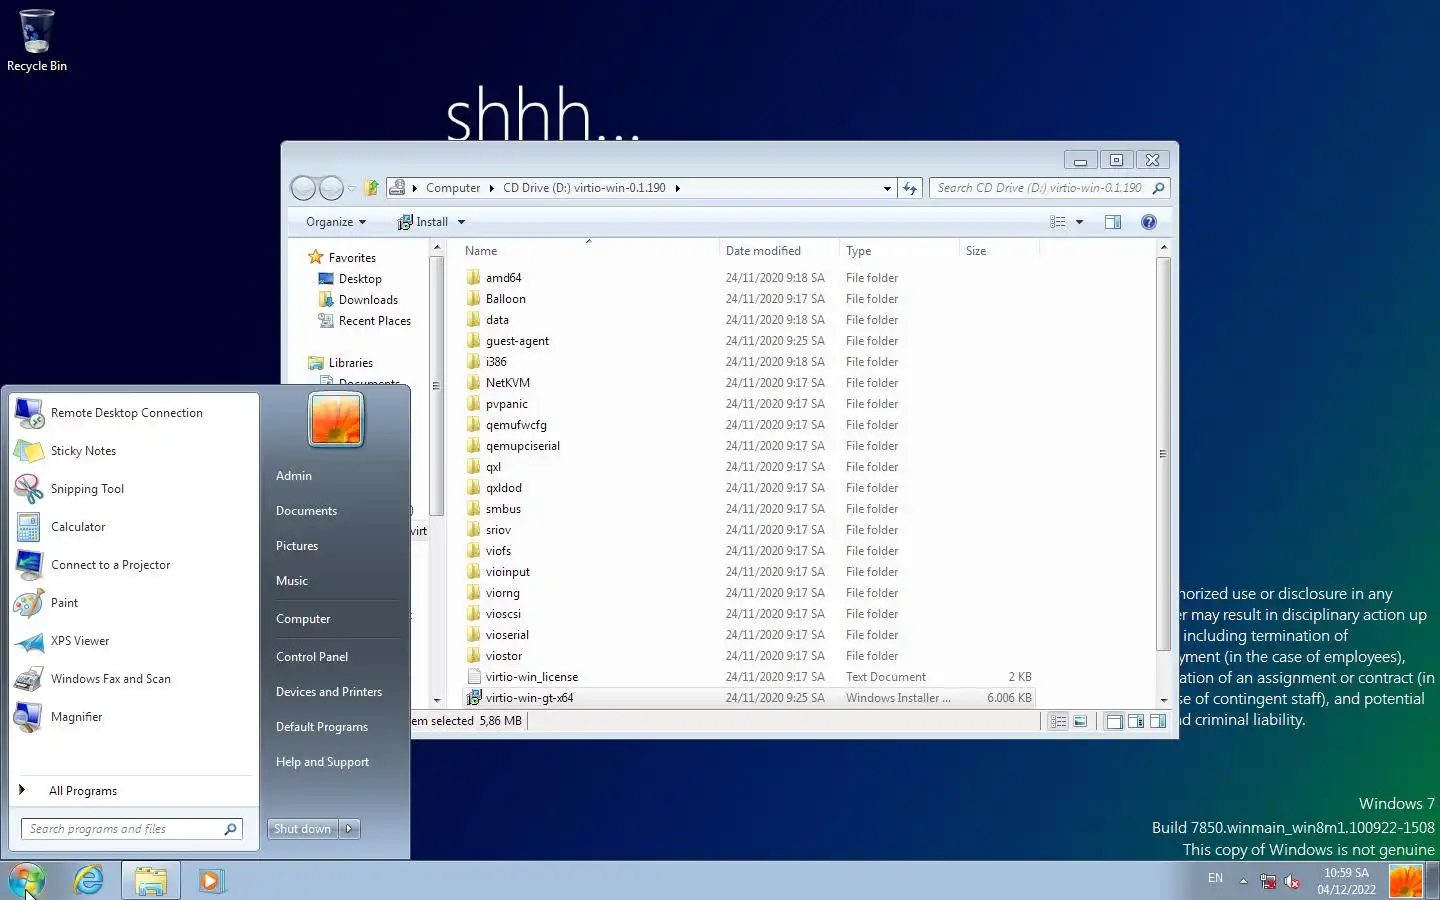
Task: Expand the Computer breadcrumb arrow
Action: coord(491,188)
